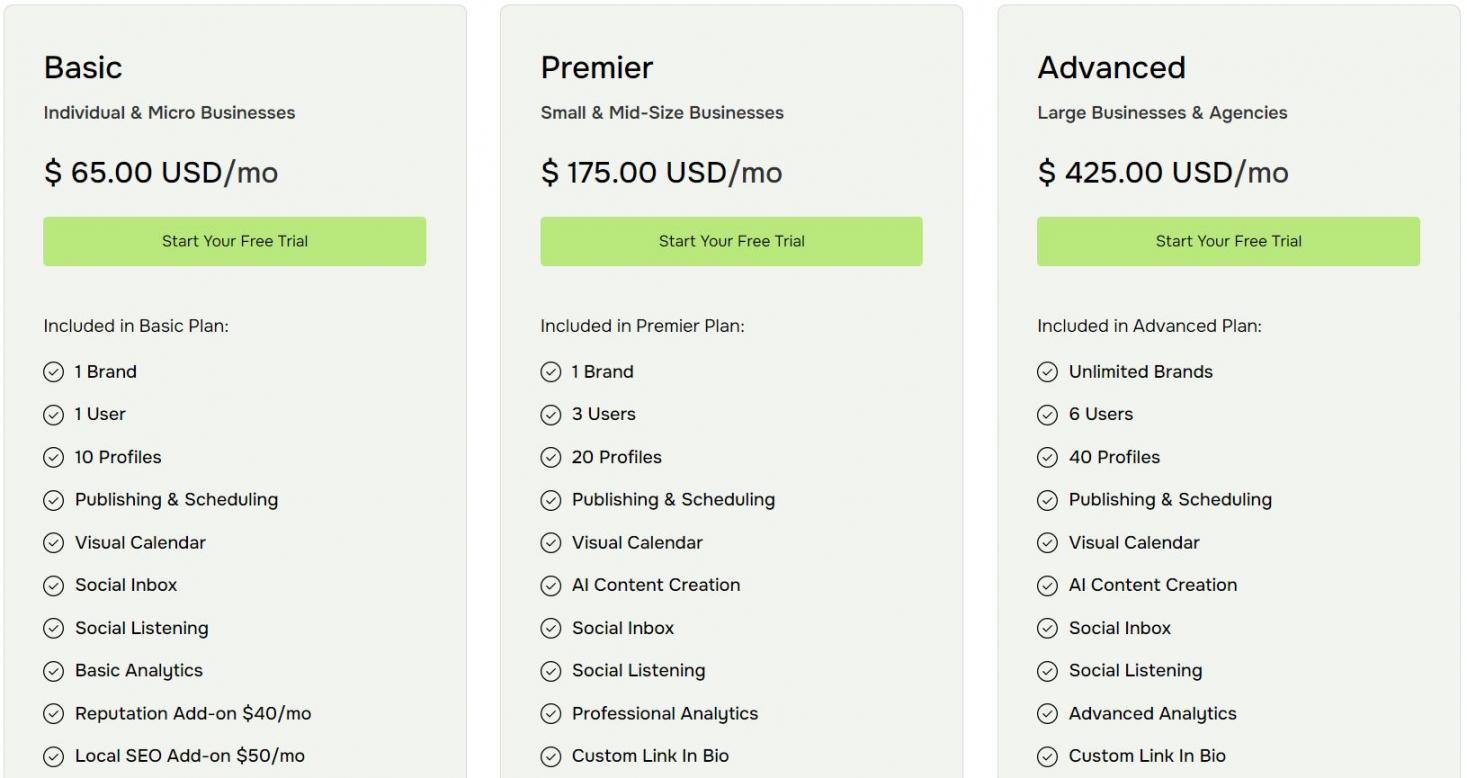Click checkmark icon beside Basic's 1 Brand
The image size is (1467, 778).
[53, 372]
